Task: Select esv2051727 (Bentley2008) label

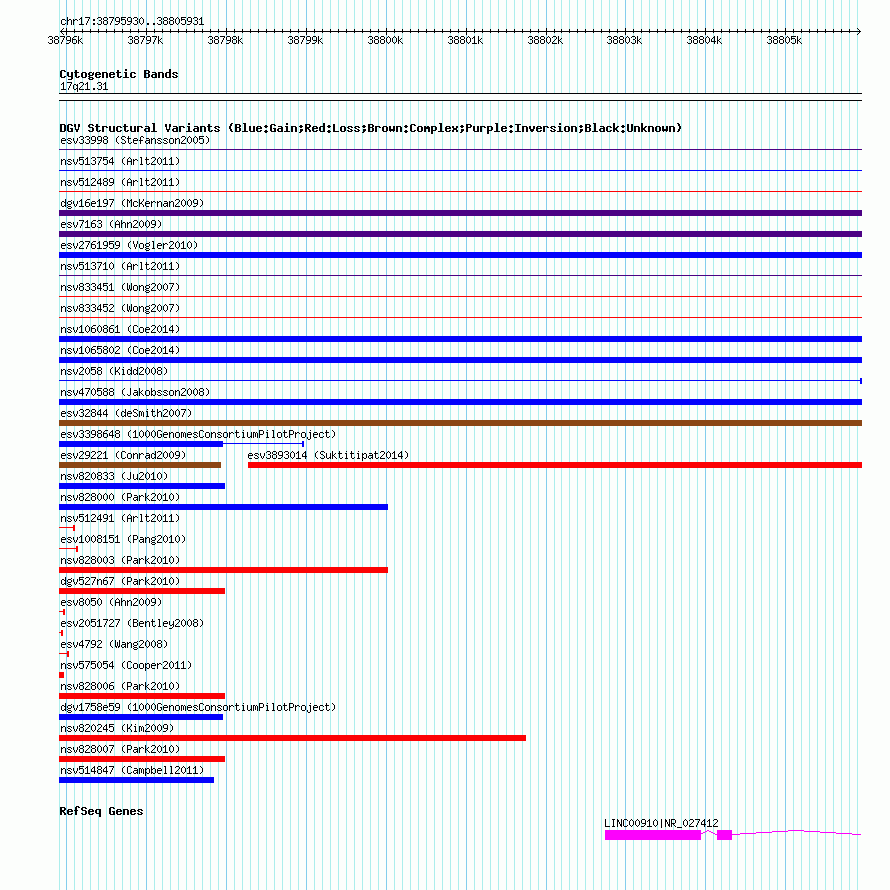Action: (132, 623)
